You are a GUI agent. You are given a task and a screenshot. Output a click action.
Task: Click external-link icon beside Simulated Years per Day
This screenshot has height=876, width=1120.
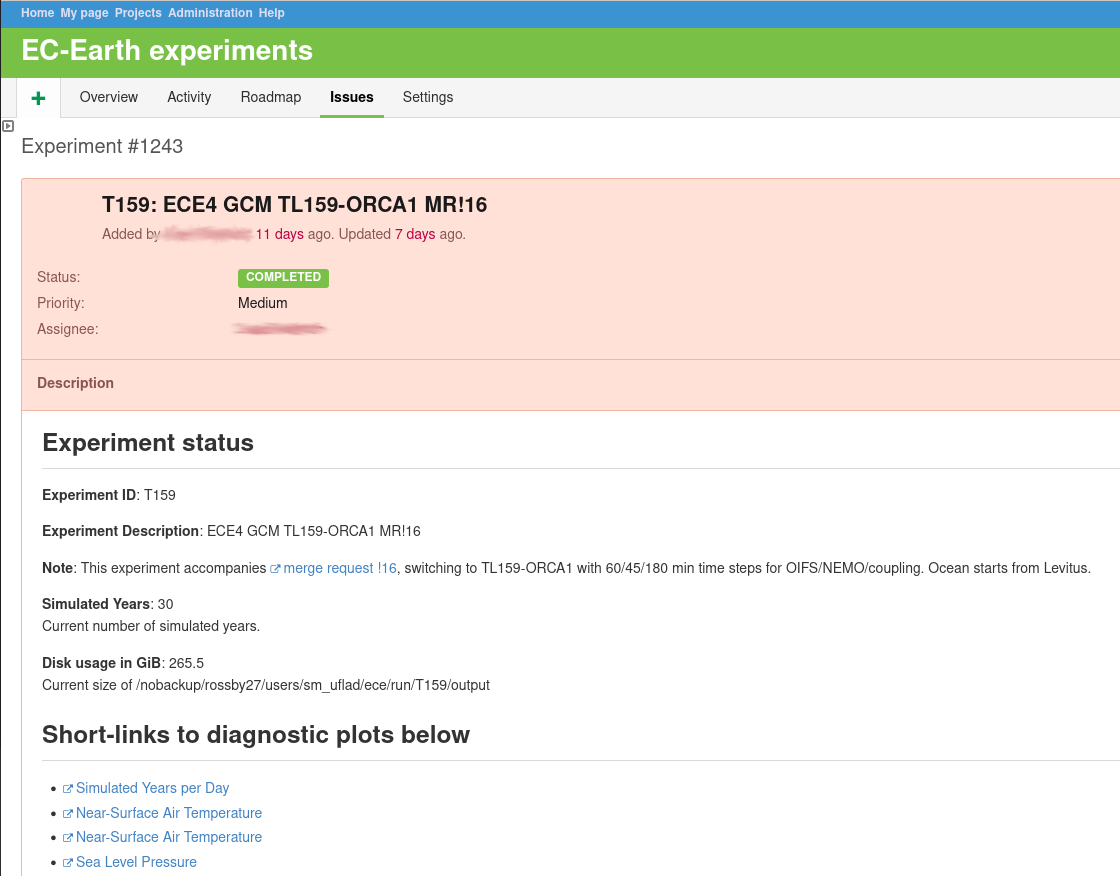click(x=68, y=789)
